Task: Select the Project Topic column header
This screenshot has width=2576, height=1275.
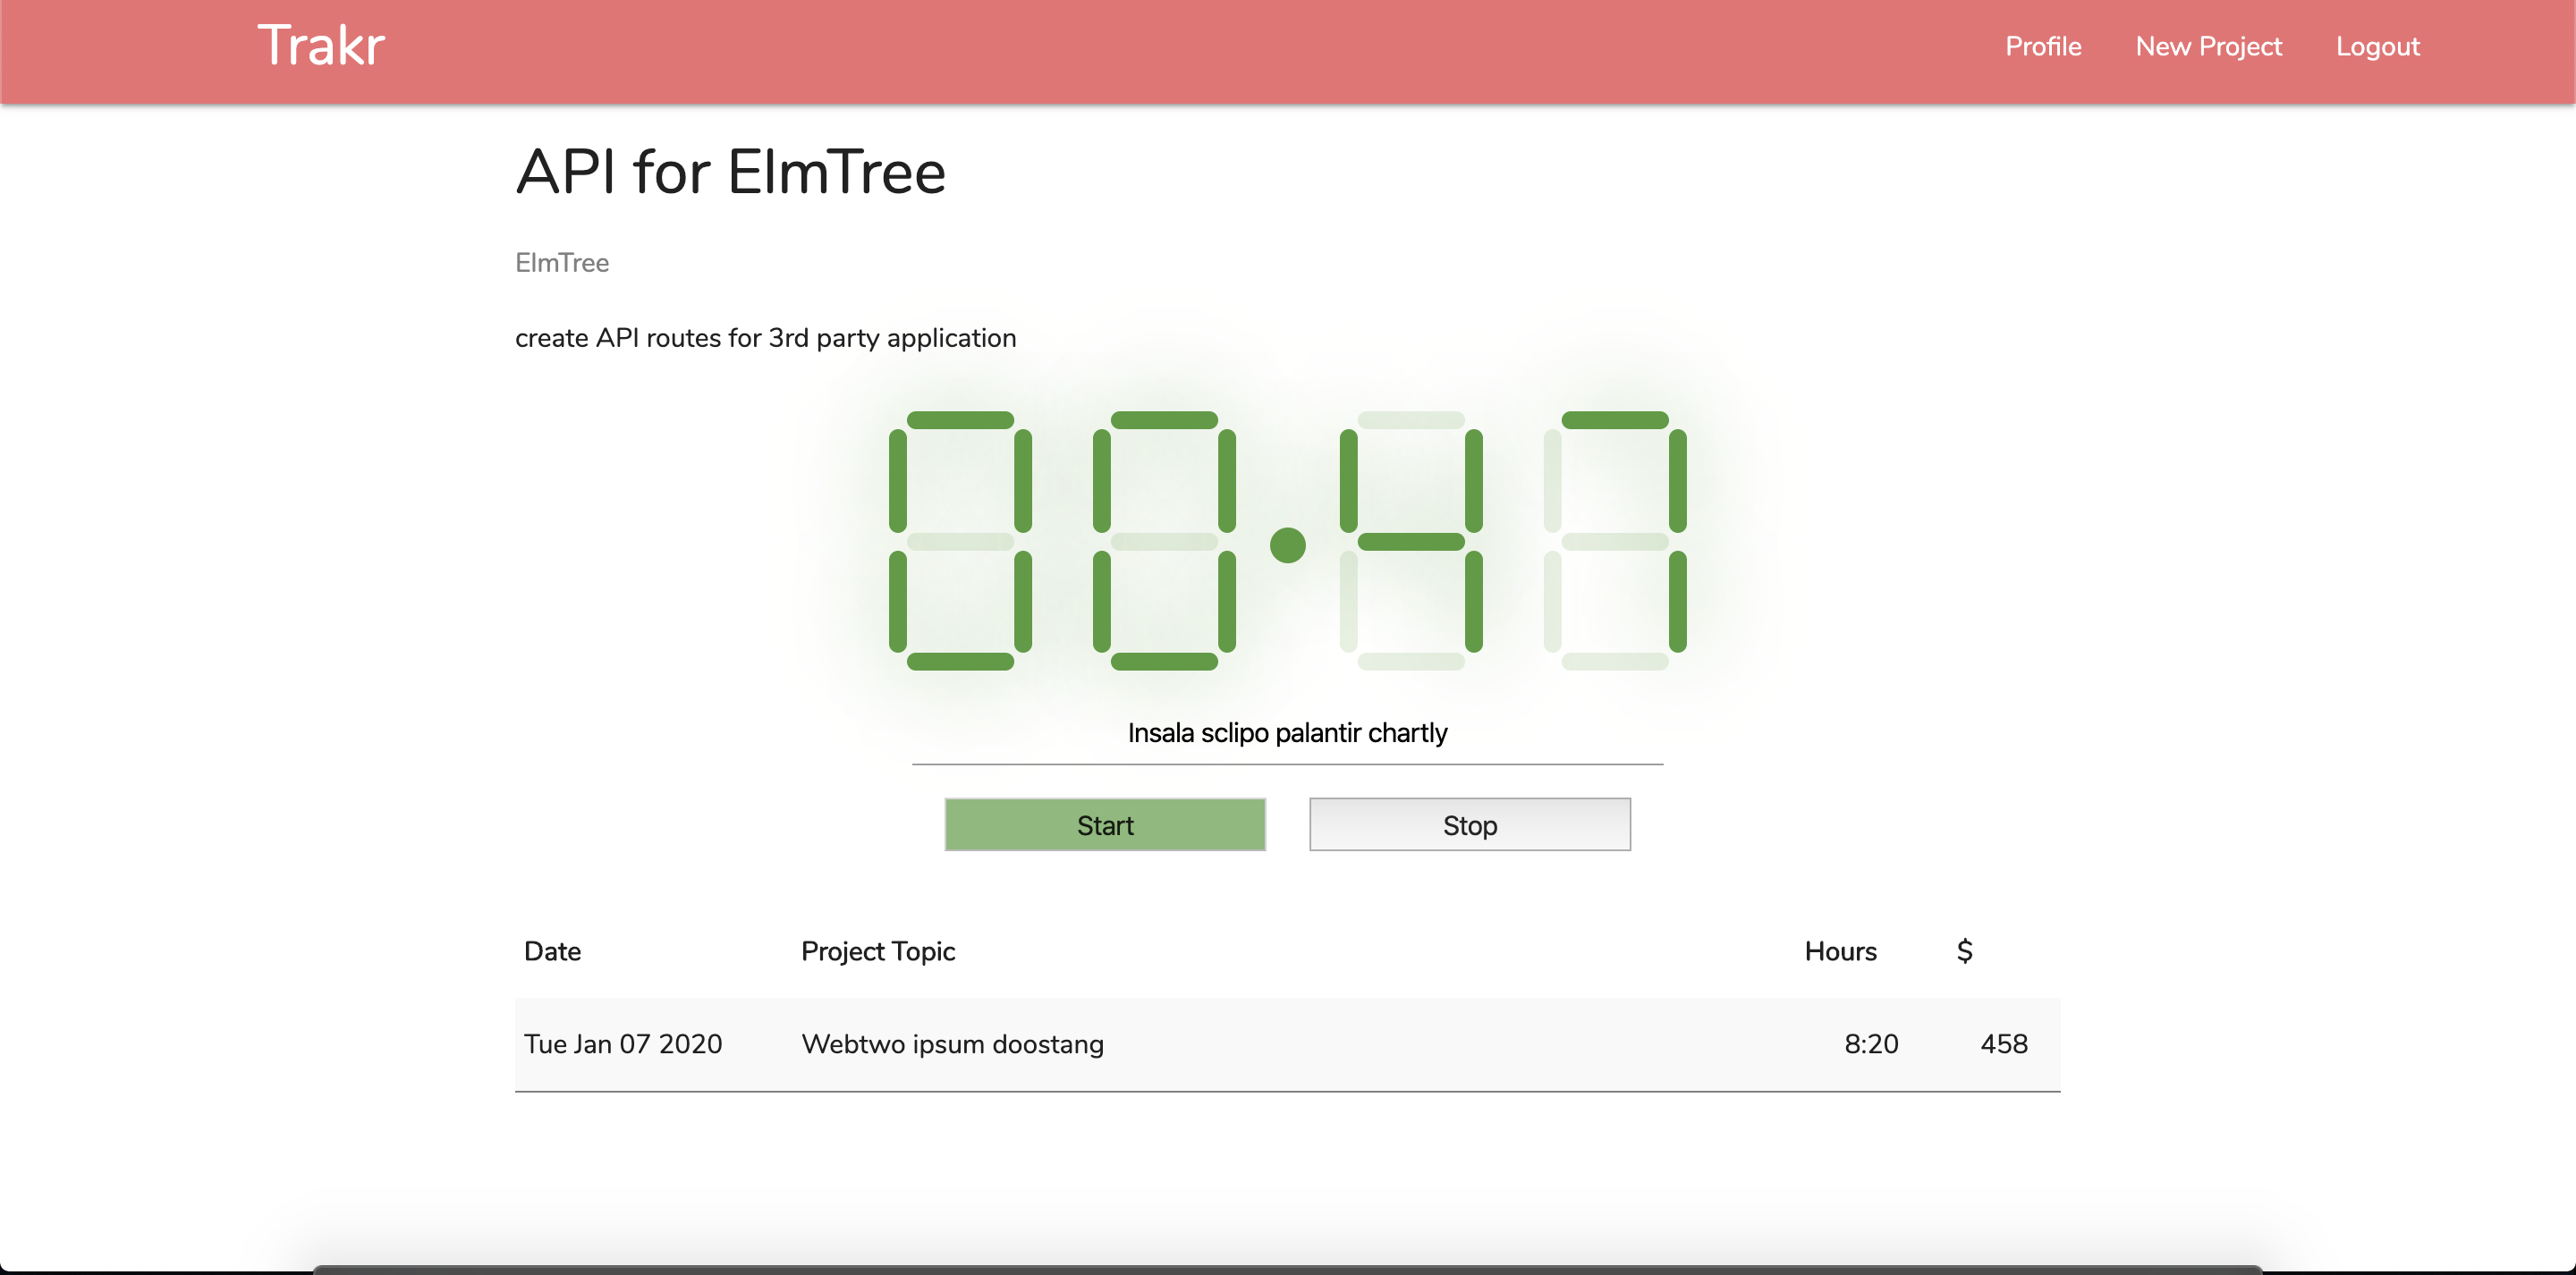Action: [x=878, y=951]
